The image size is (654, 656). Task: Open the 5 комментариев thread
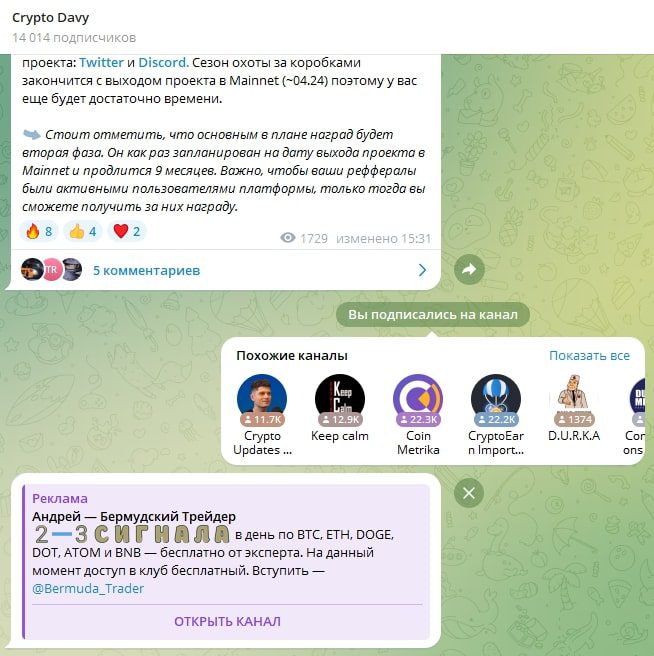[146, 270]
